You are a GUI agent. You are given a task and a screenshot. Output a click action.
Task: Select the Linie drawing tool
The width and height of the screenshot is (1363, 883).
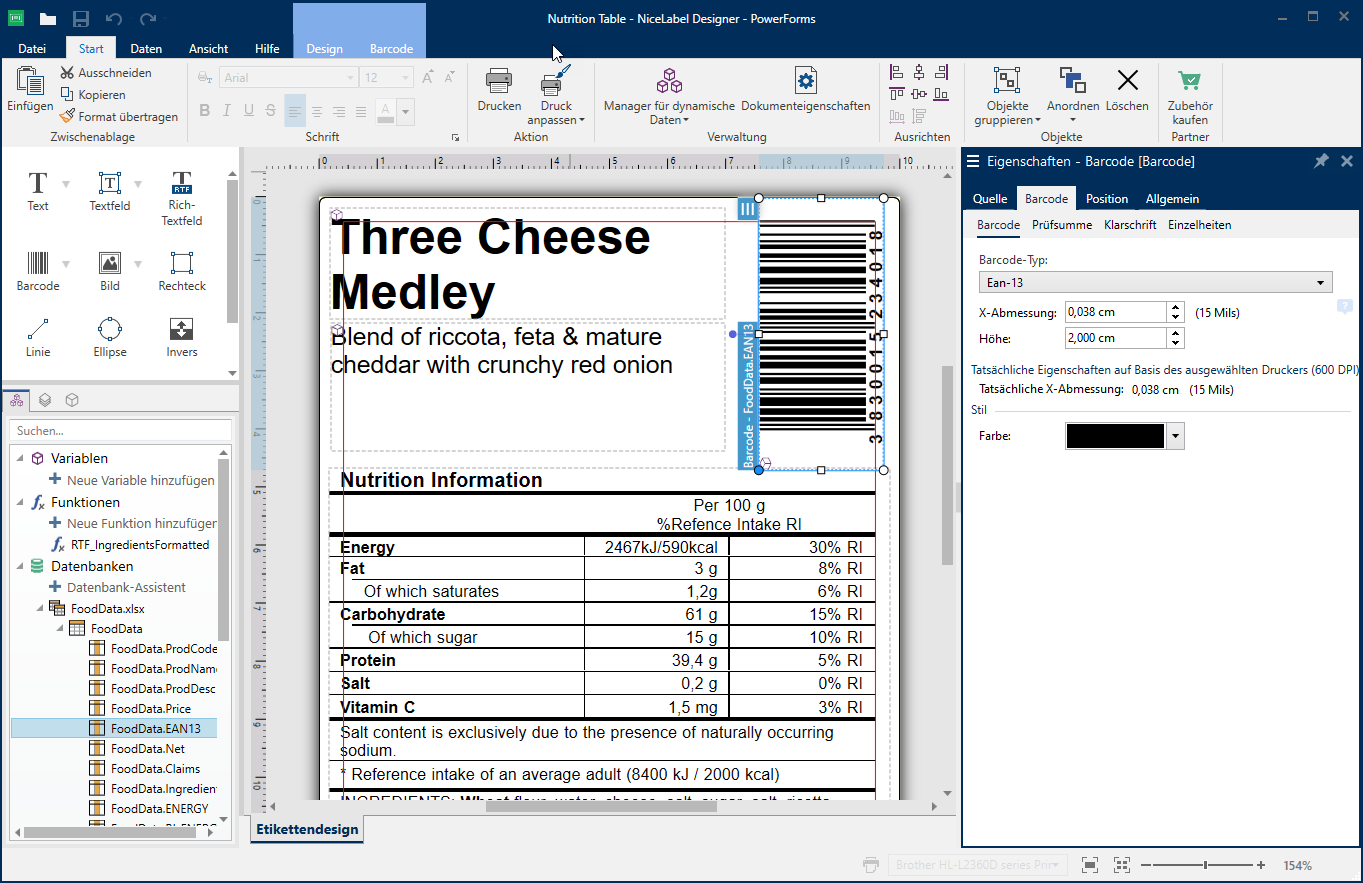point(38,336)
